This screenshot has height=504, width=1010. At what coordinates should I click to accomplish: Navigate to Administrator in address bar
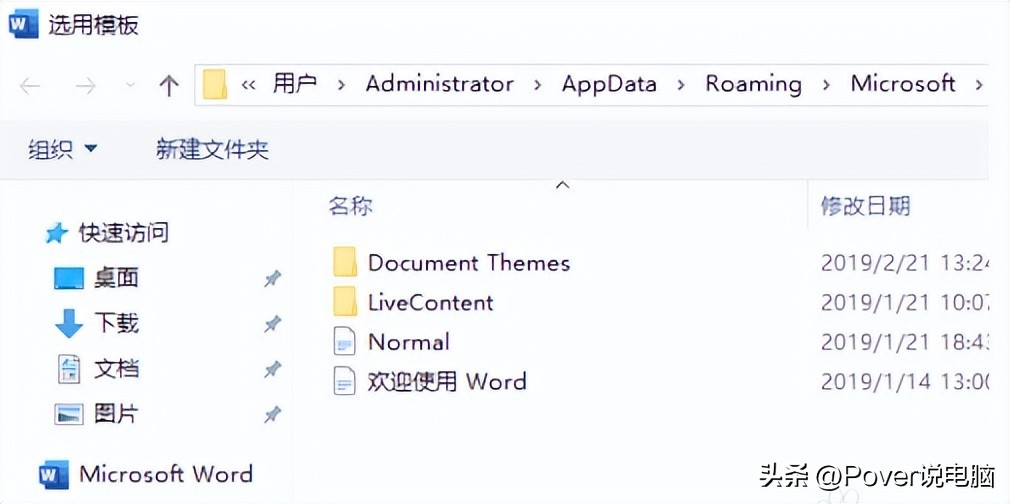440,84
